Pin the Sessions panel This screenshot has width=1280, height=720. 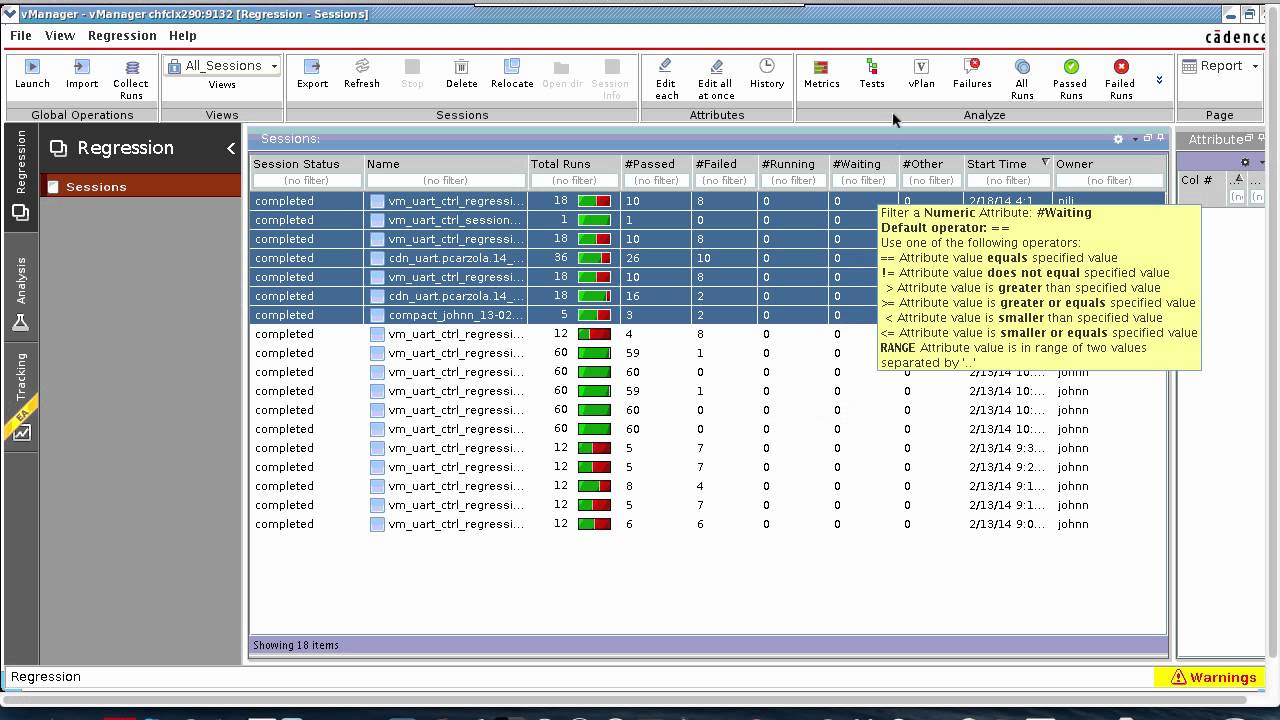[1160, 138]
